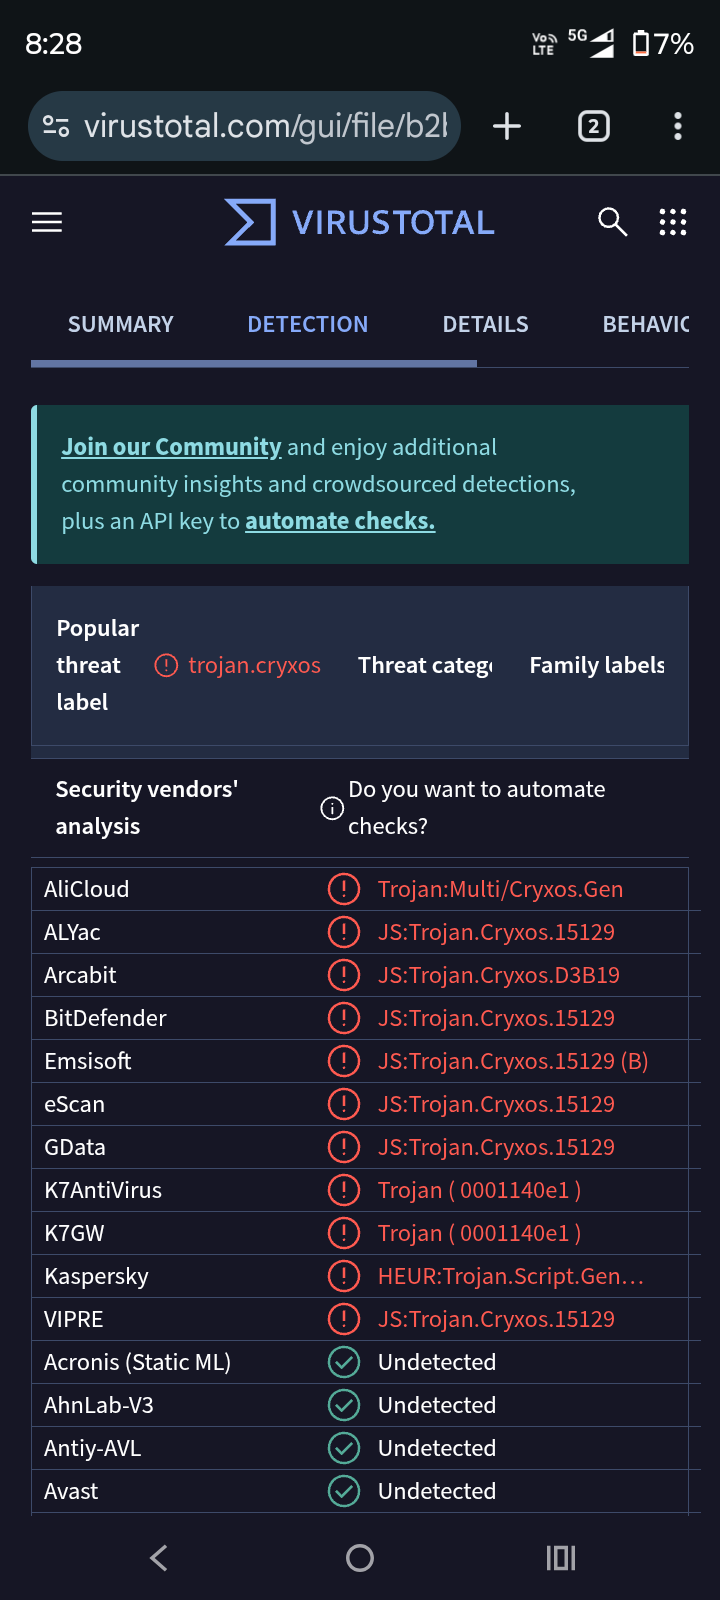Select the Detection tab
Screen dimensions: 720x1600
[308, 324]
